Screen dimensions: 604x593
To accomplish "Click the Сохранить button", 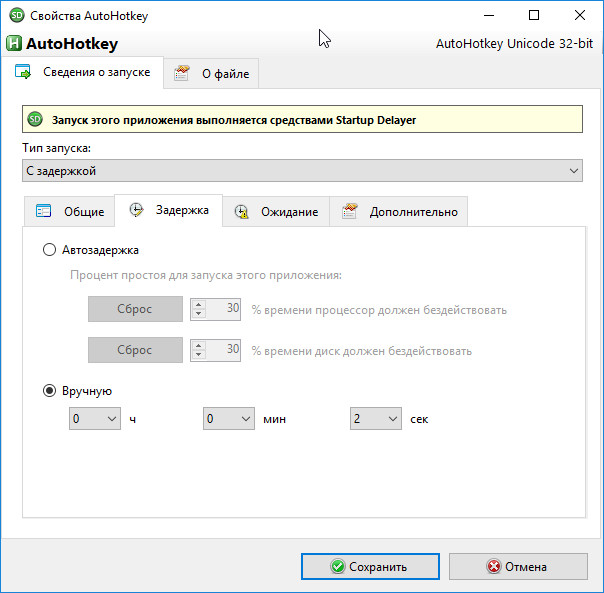I will click(370, 566).
